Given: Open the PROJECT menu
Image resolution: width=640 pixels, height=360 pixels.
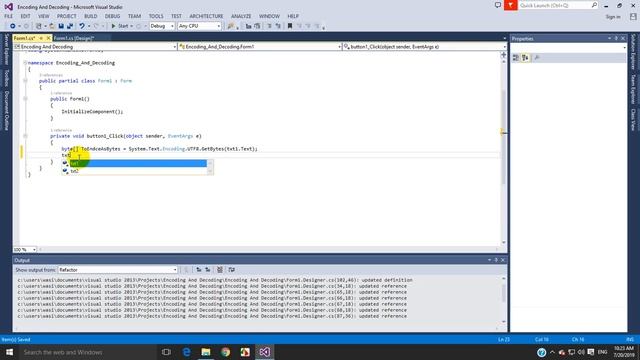Looking at the screenshot, I should click(x=67, y=16).
